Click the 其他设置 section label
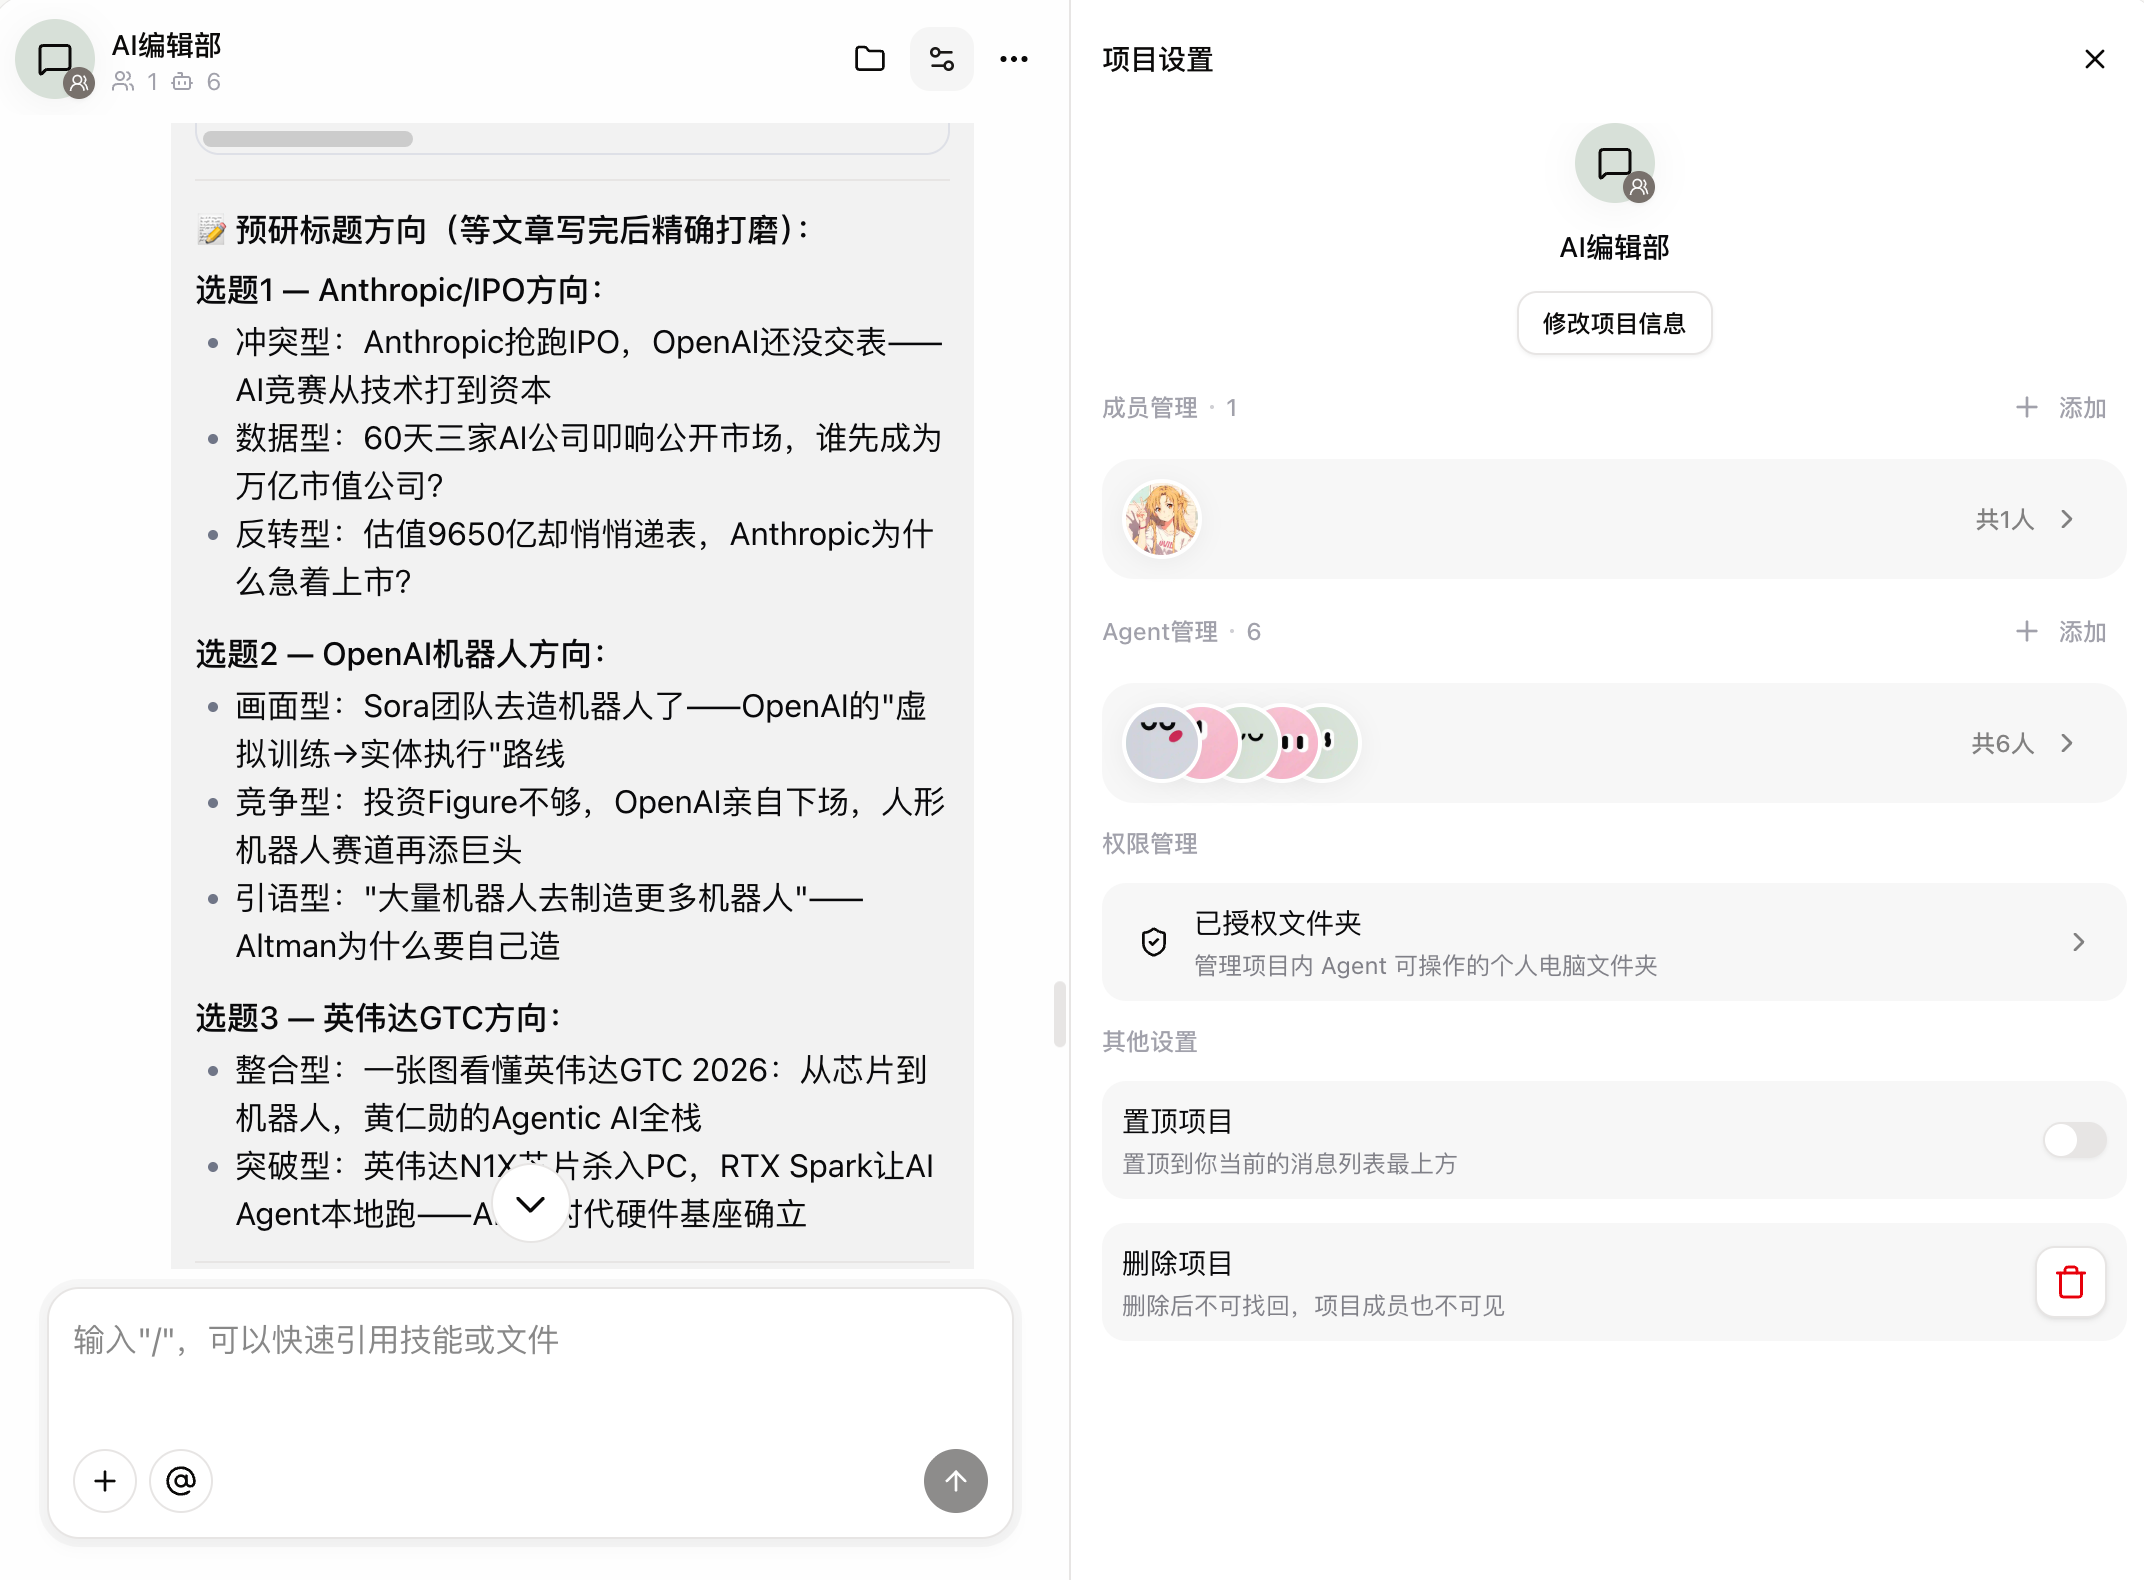The height and width of the screenshot is (1580, 2144). tap(1150, 1042)
